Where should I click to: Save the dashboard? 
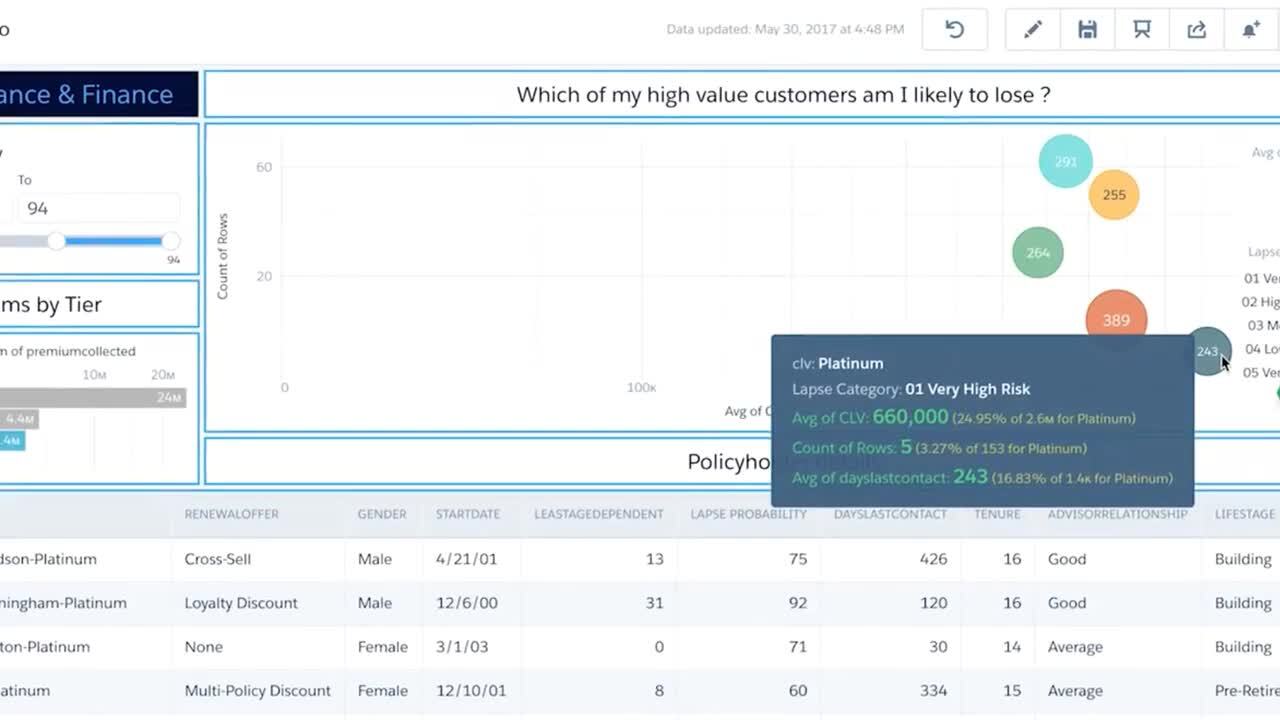(1087, 29)
